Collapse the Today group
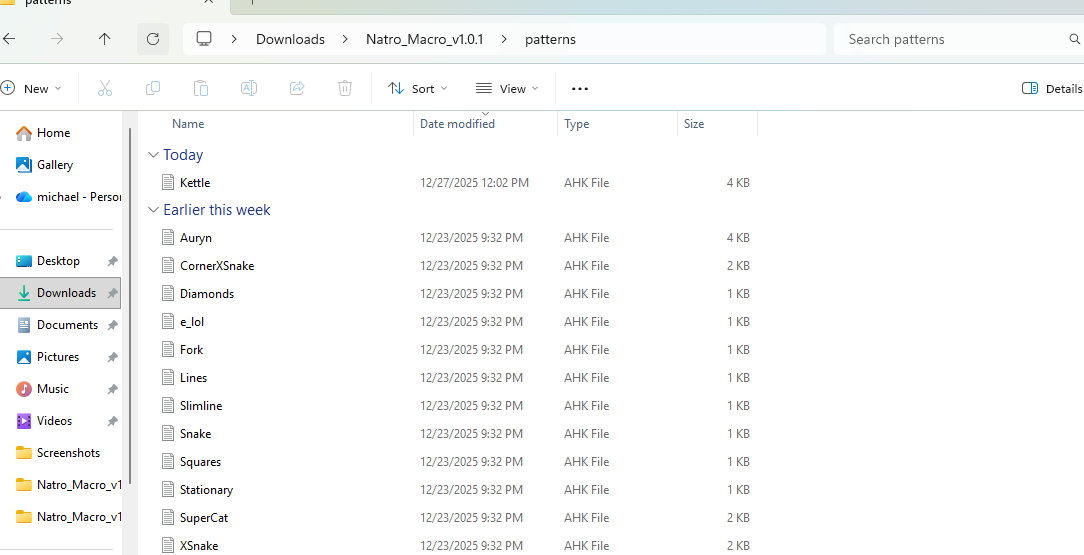1084x555 pixels. coord(153,155)
